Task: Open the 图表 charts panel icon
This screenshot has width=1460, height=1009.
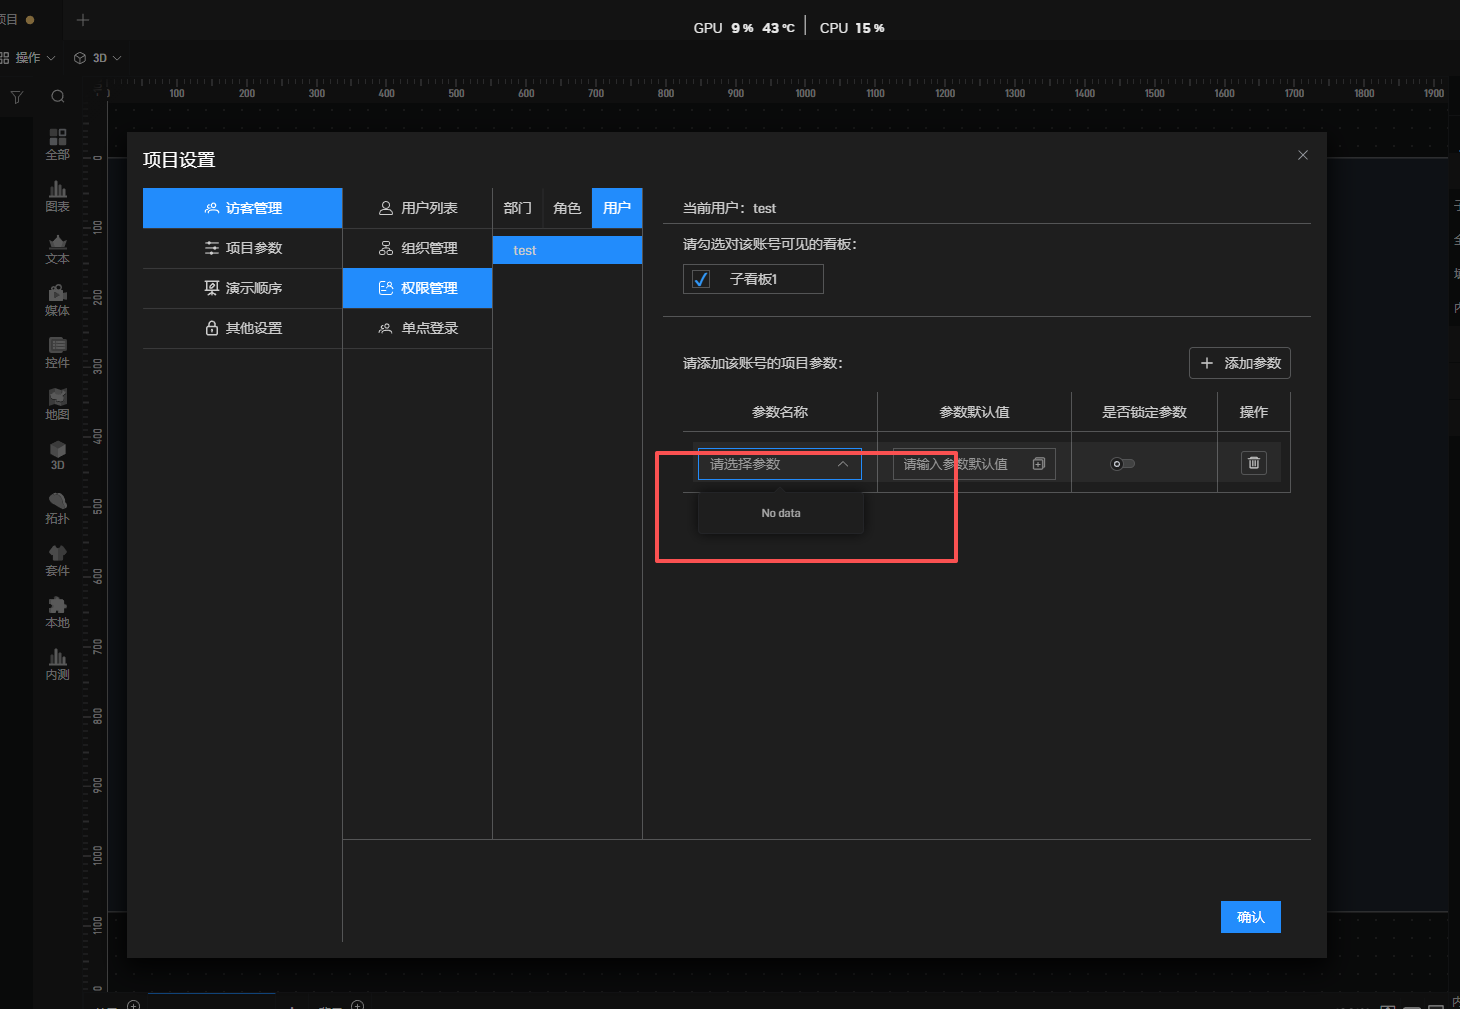Action: [x=57, y=195]
